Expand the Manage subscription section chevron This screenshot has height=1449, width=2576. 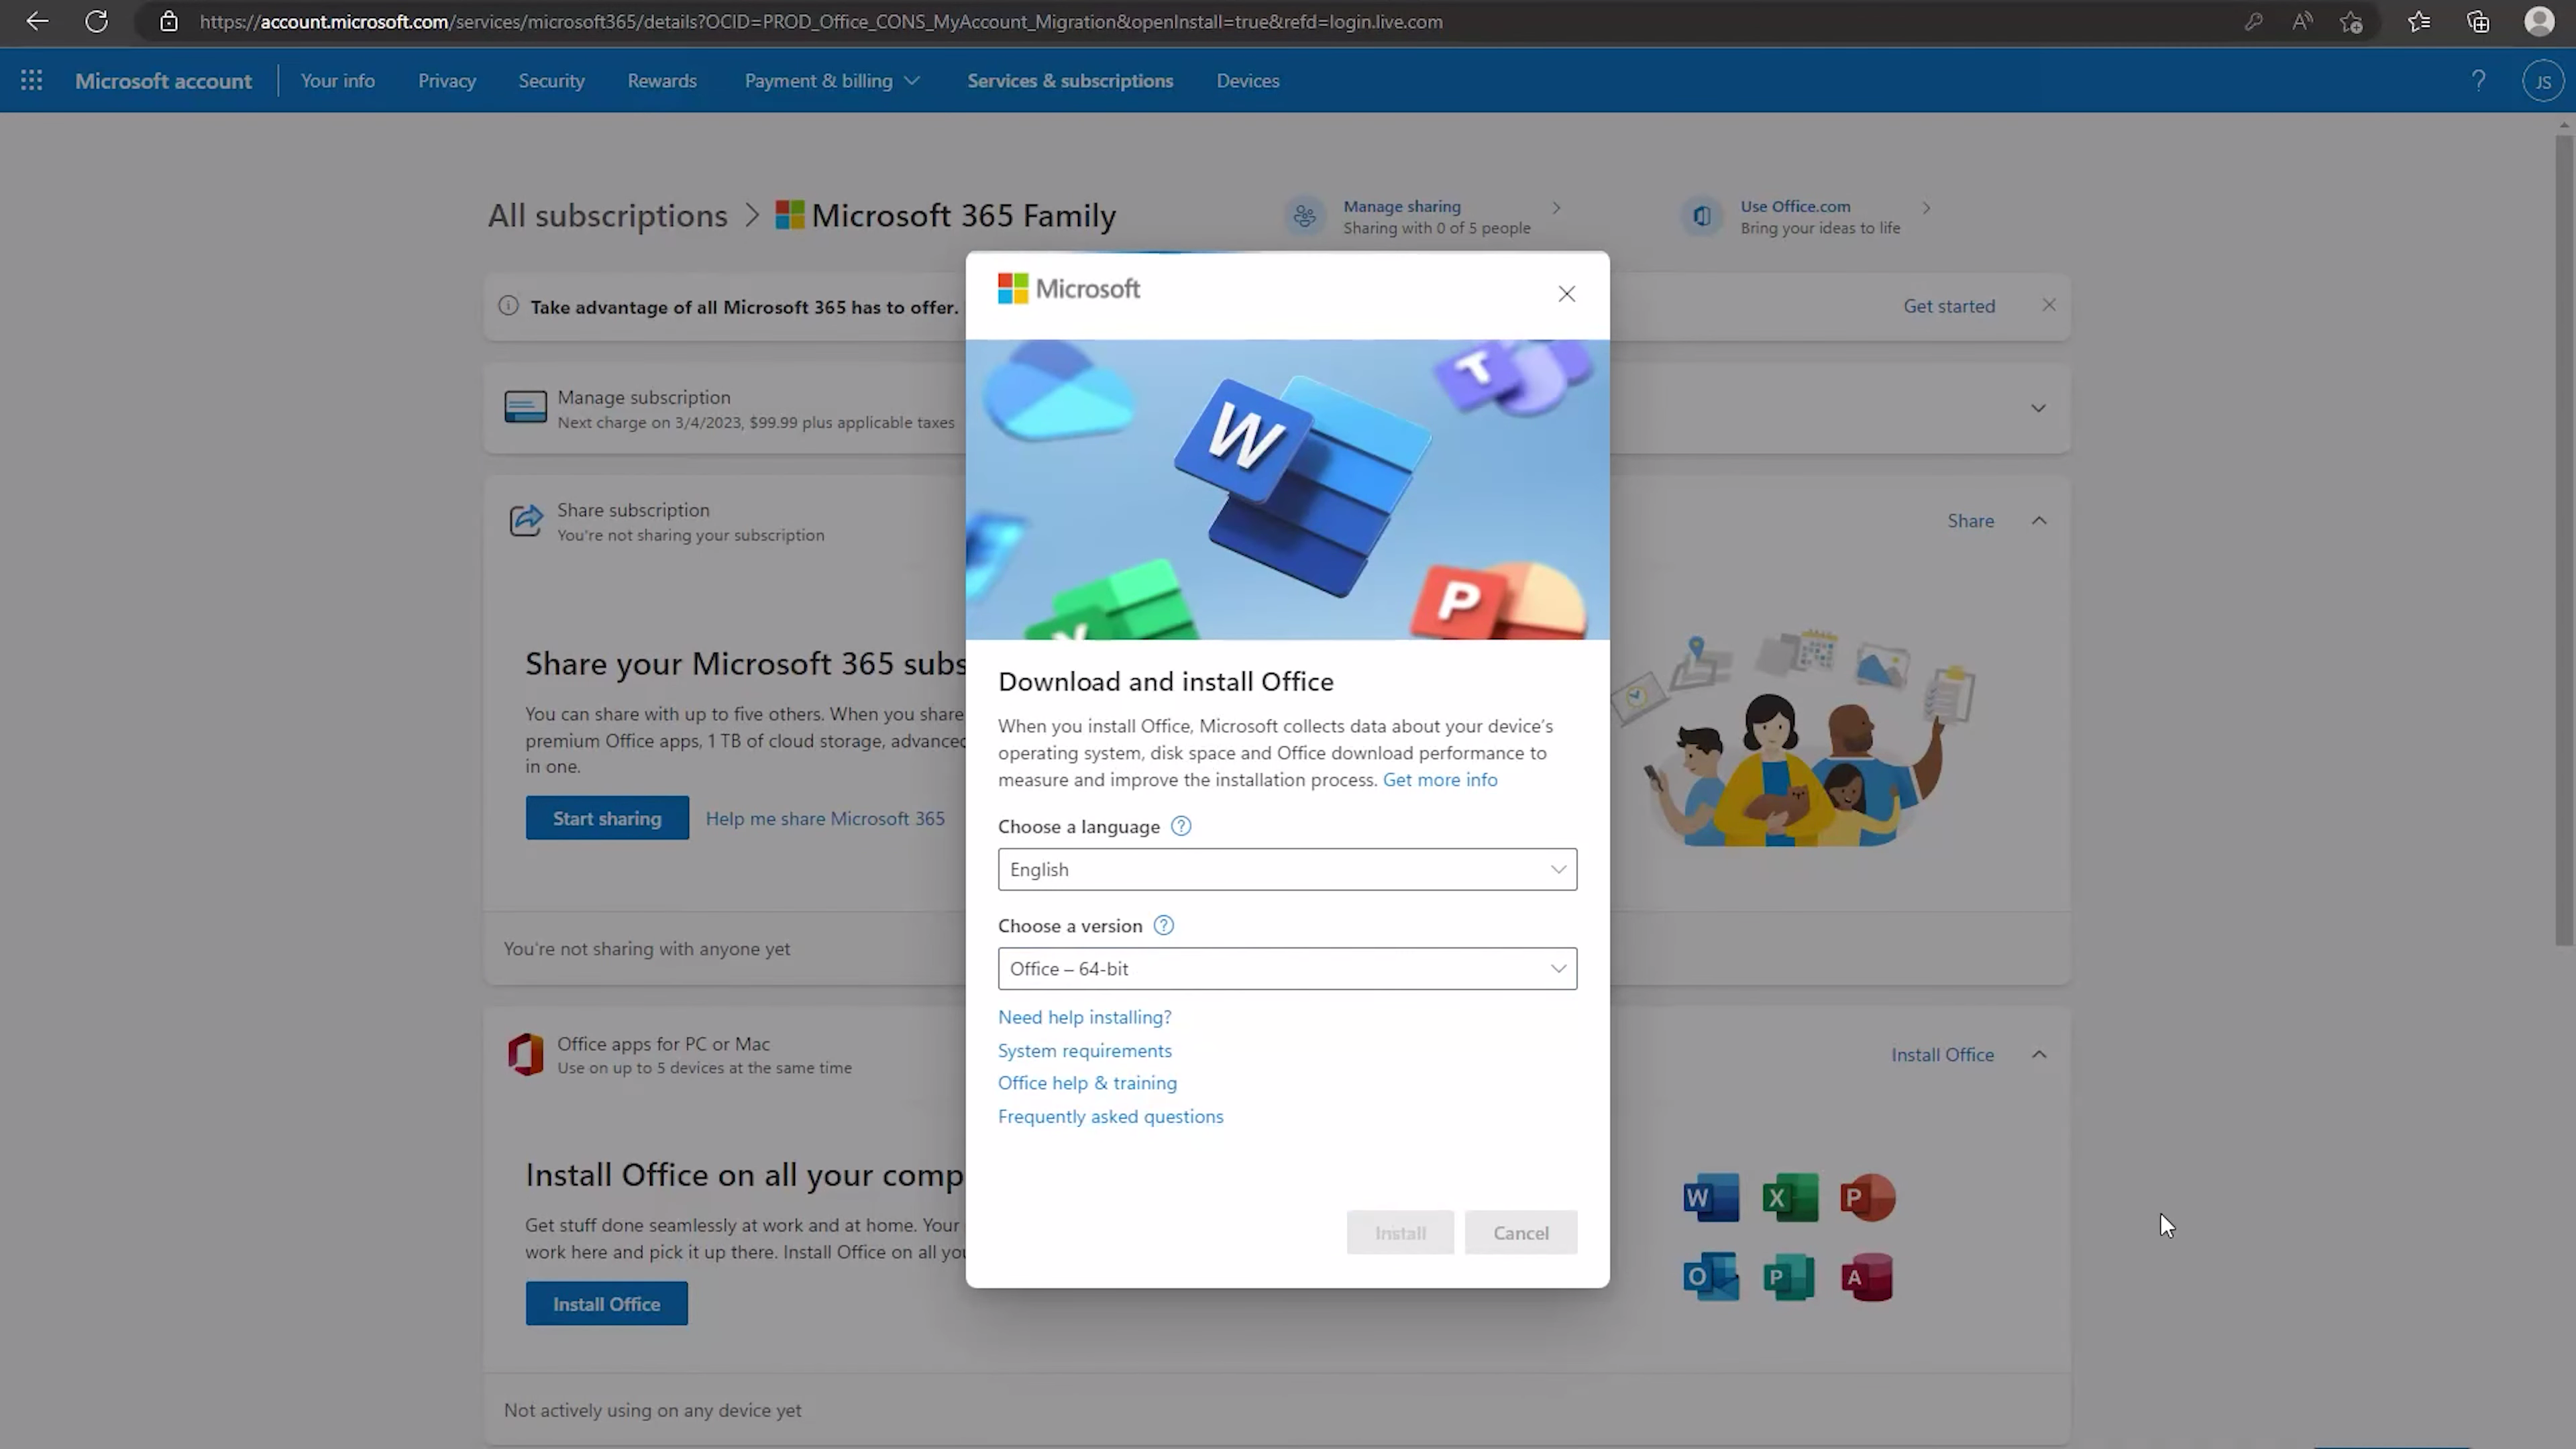tap(2037, 408)
